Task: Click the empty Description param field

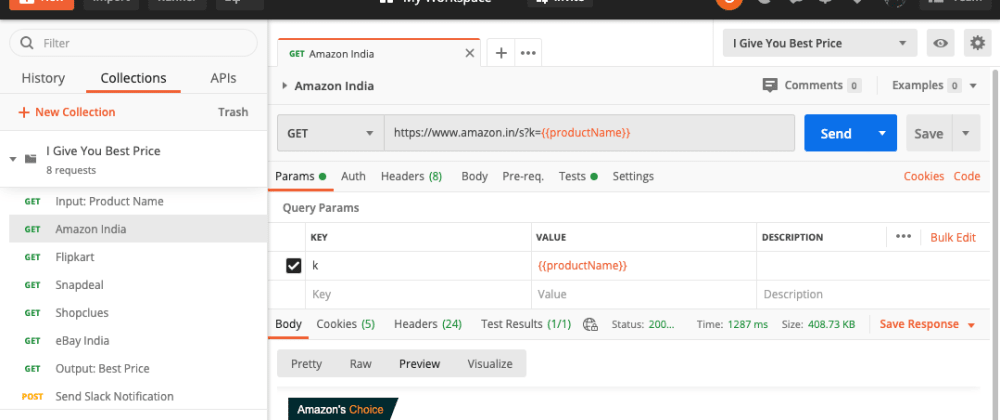Action: point(874,294)
